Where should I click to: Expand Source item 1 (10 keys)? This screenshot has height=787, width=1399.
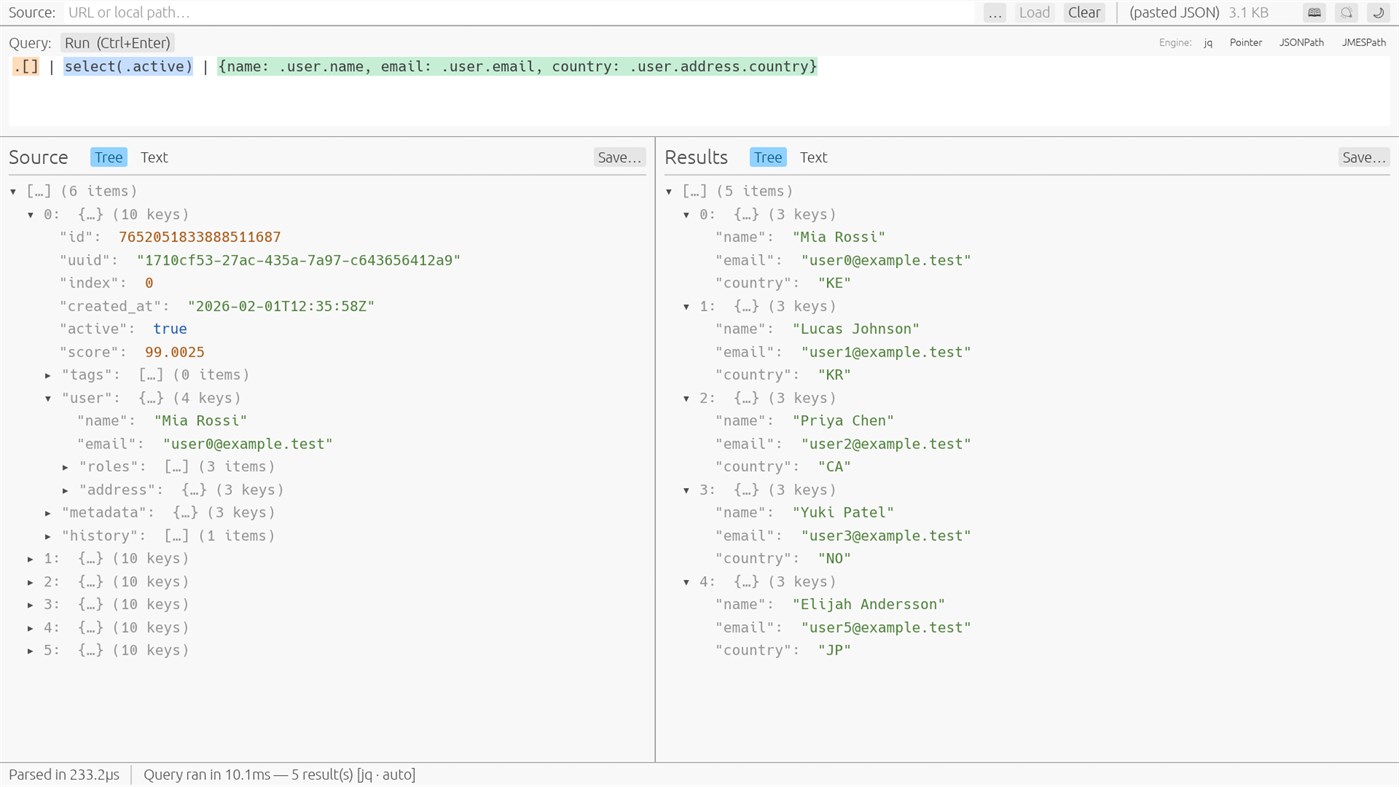coord(31,559)
